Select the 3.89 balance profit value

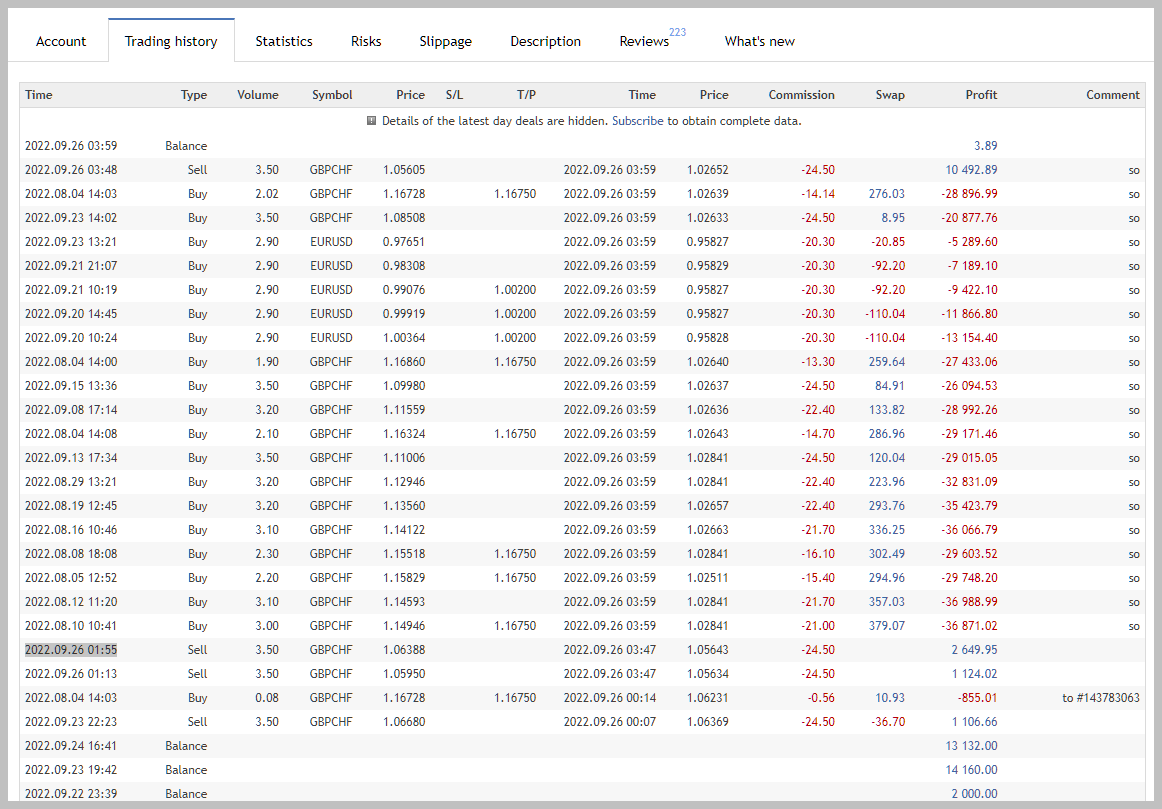986,146
